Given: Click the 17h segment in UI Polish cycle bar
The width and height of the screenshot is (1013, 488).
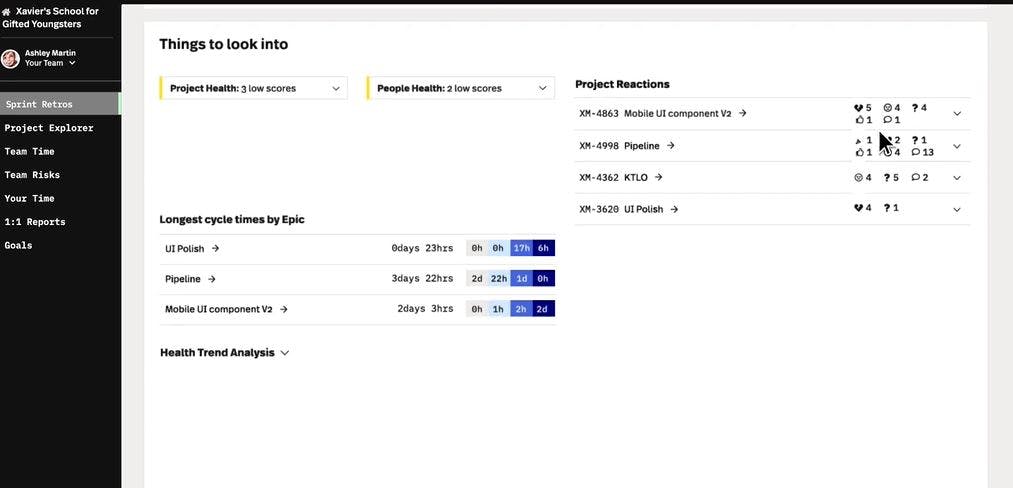Looking at the screenshot, I should (521, 248).
